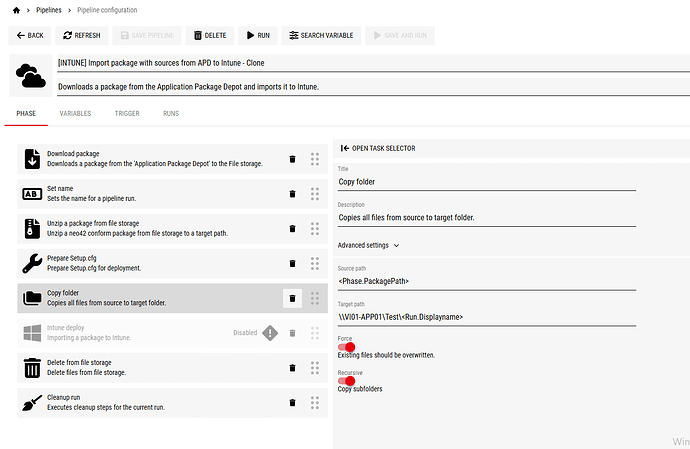Click the Search Variable button
The height and width of the screenshot is (449, 690).
pyautogui.click(x=320, y=35)
